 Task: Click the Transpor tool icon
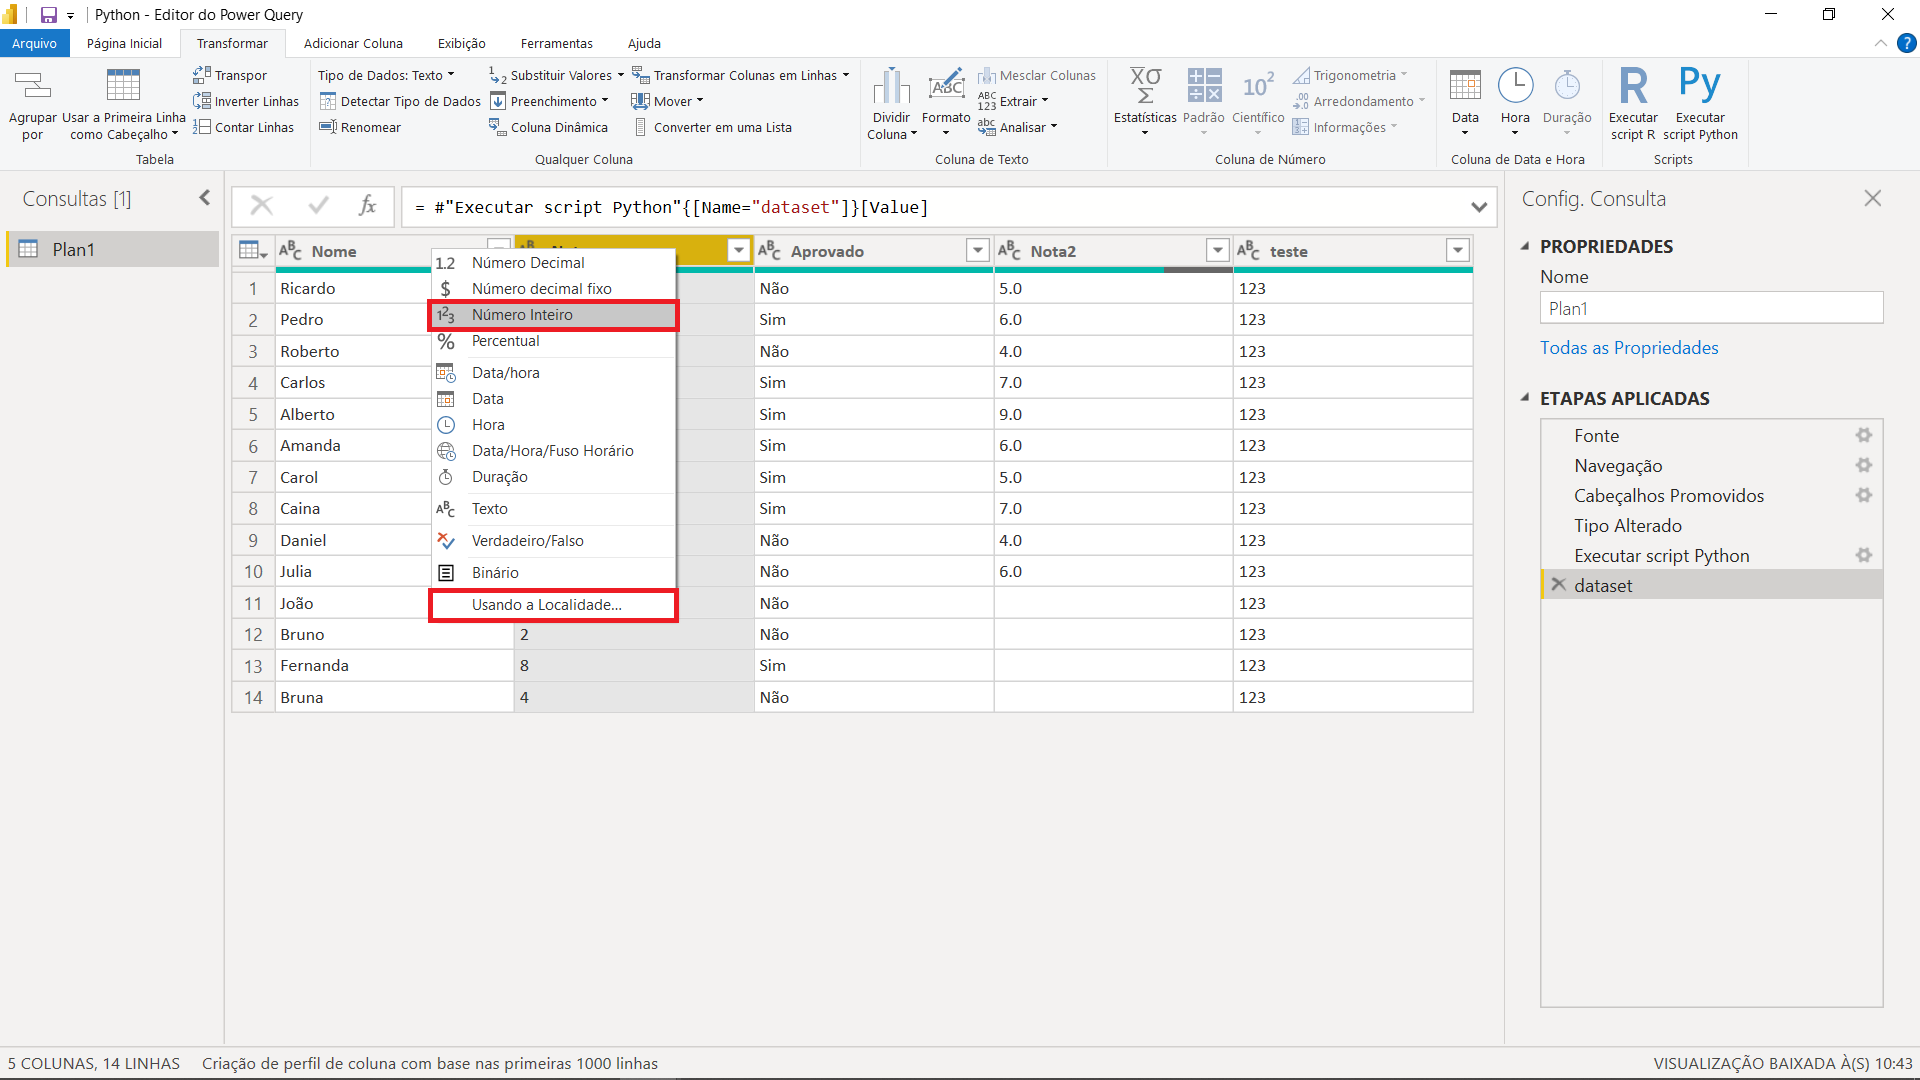(202, 75)
